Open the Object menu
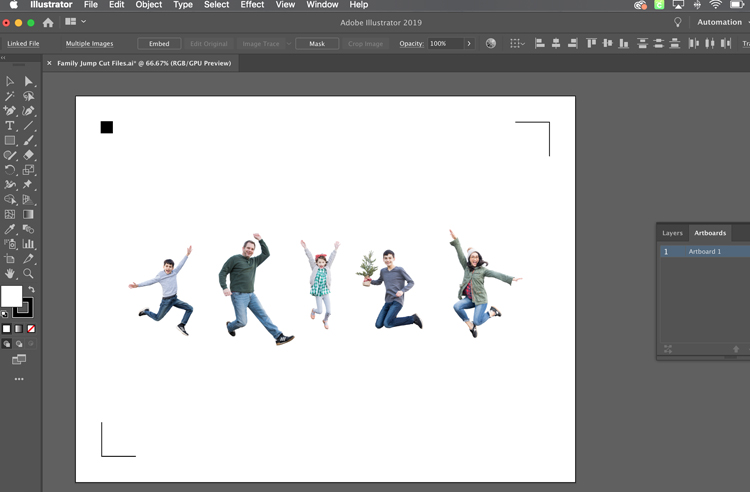This screenshot has height=492, width=750. 149,5
